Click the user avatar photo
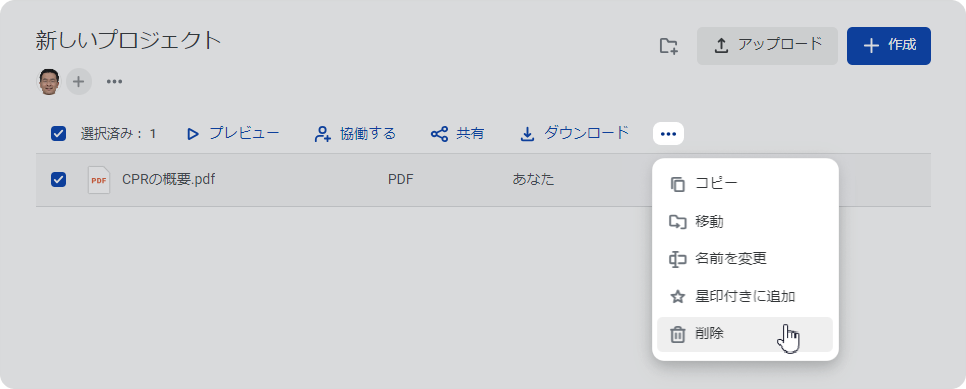The width and height of the screenshot is (966, 389). [x=49, y=81]
